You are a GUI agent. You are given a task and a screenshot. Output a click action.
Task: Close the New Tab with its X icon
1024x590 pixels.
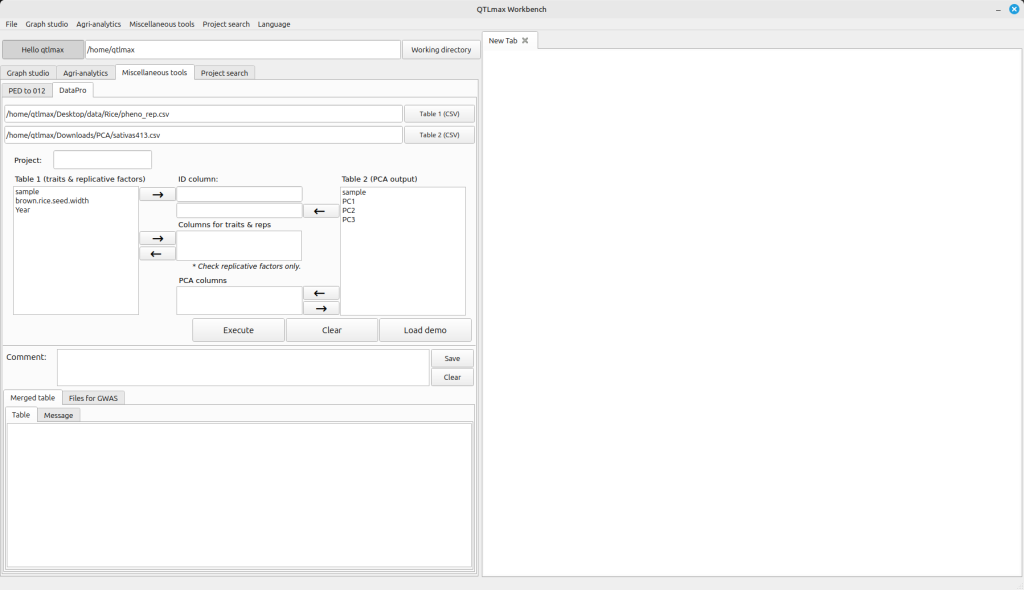pos(525,40)
